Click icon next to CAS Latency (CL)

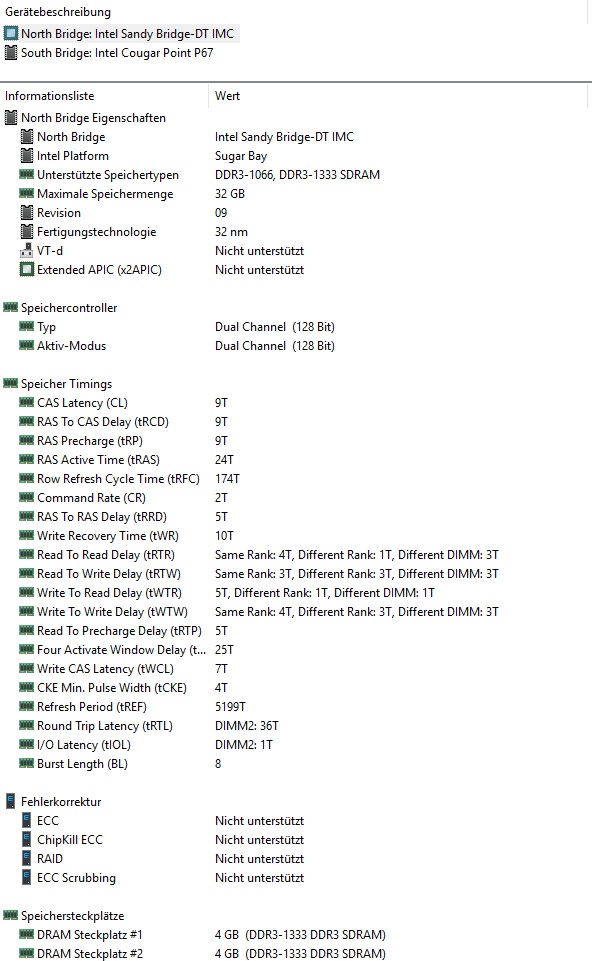click(26, 403)
